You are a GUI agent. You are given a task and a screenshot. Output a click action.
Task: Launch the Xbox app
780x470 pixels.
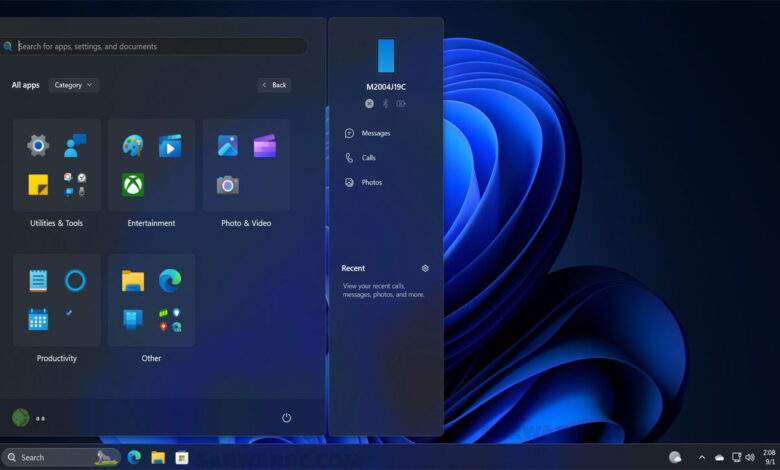tap(133, 185)
